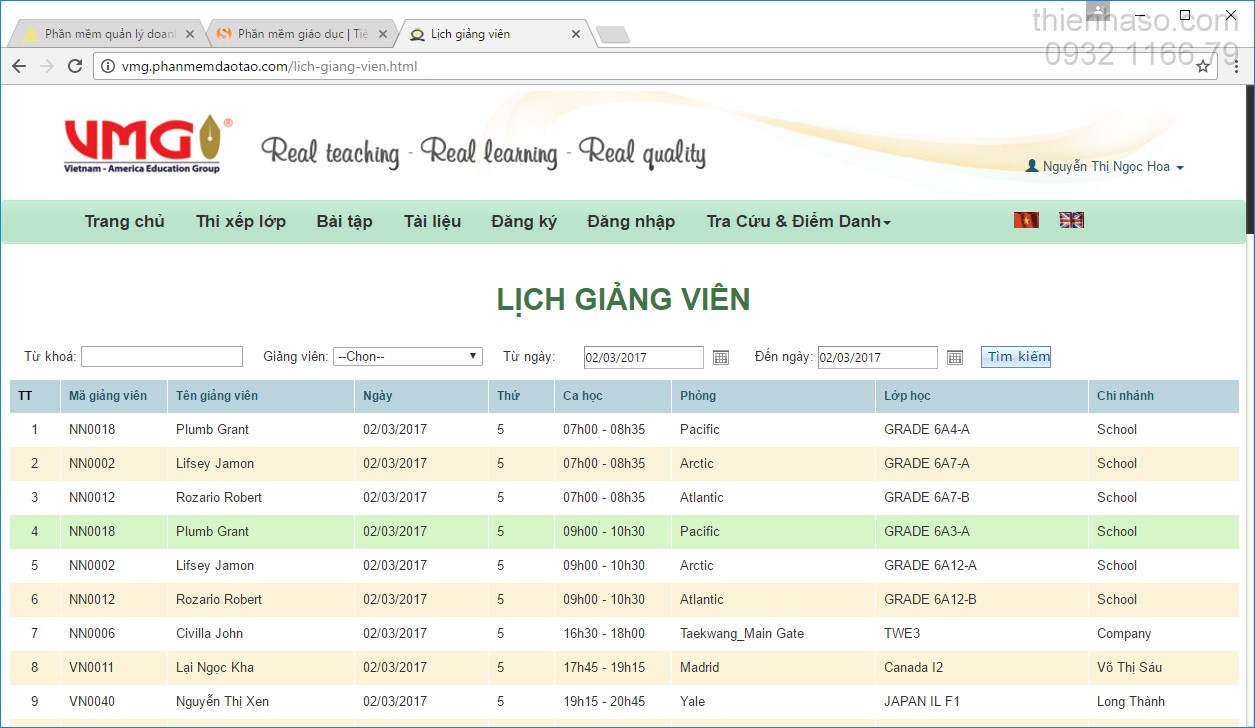Image resolution: width=1255 pixels, height=728 pixels.
Task: Open the Nguyễn Thị Ngọc Hoa user menu
Action: [x=1105, y=167]
